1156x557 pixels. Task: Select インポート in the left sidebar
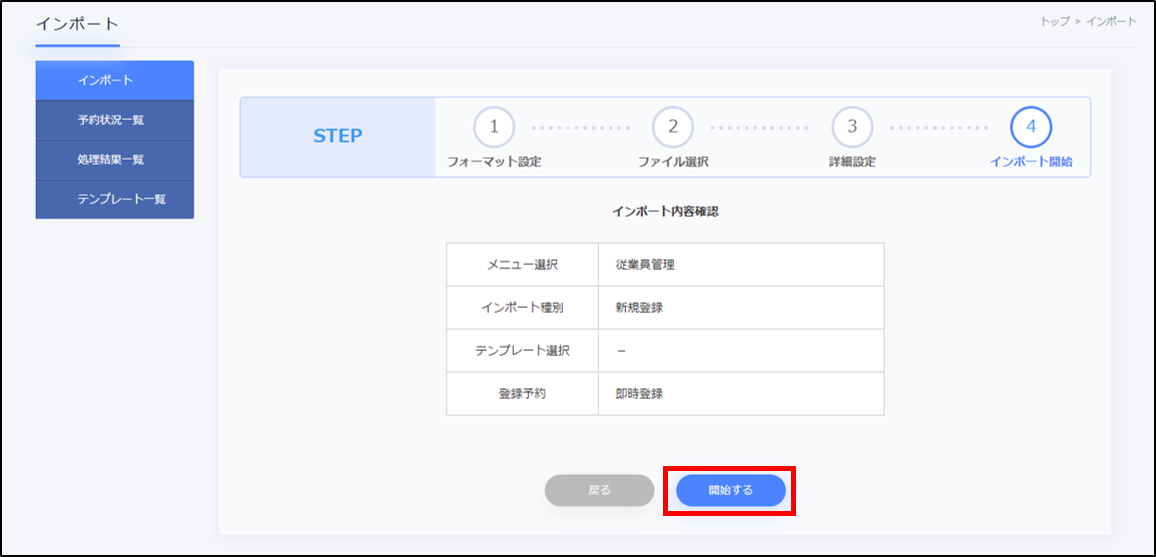tap(114, 80)
